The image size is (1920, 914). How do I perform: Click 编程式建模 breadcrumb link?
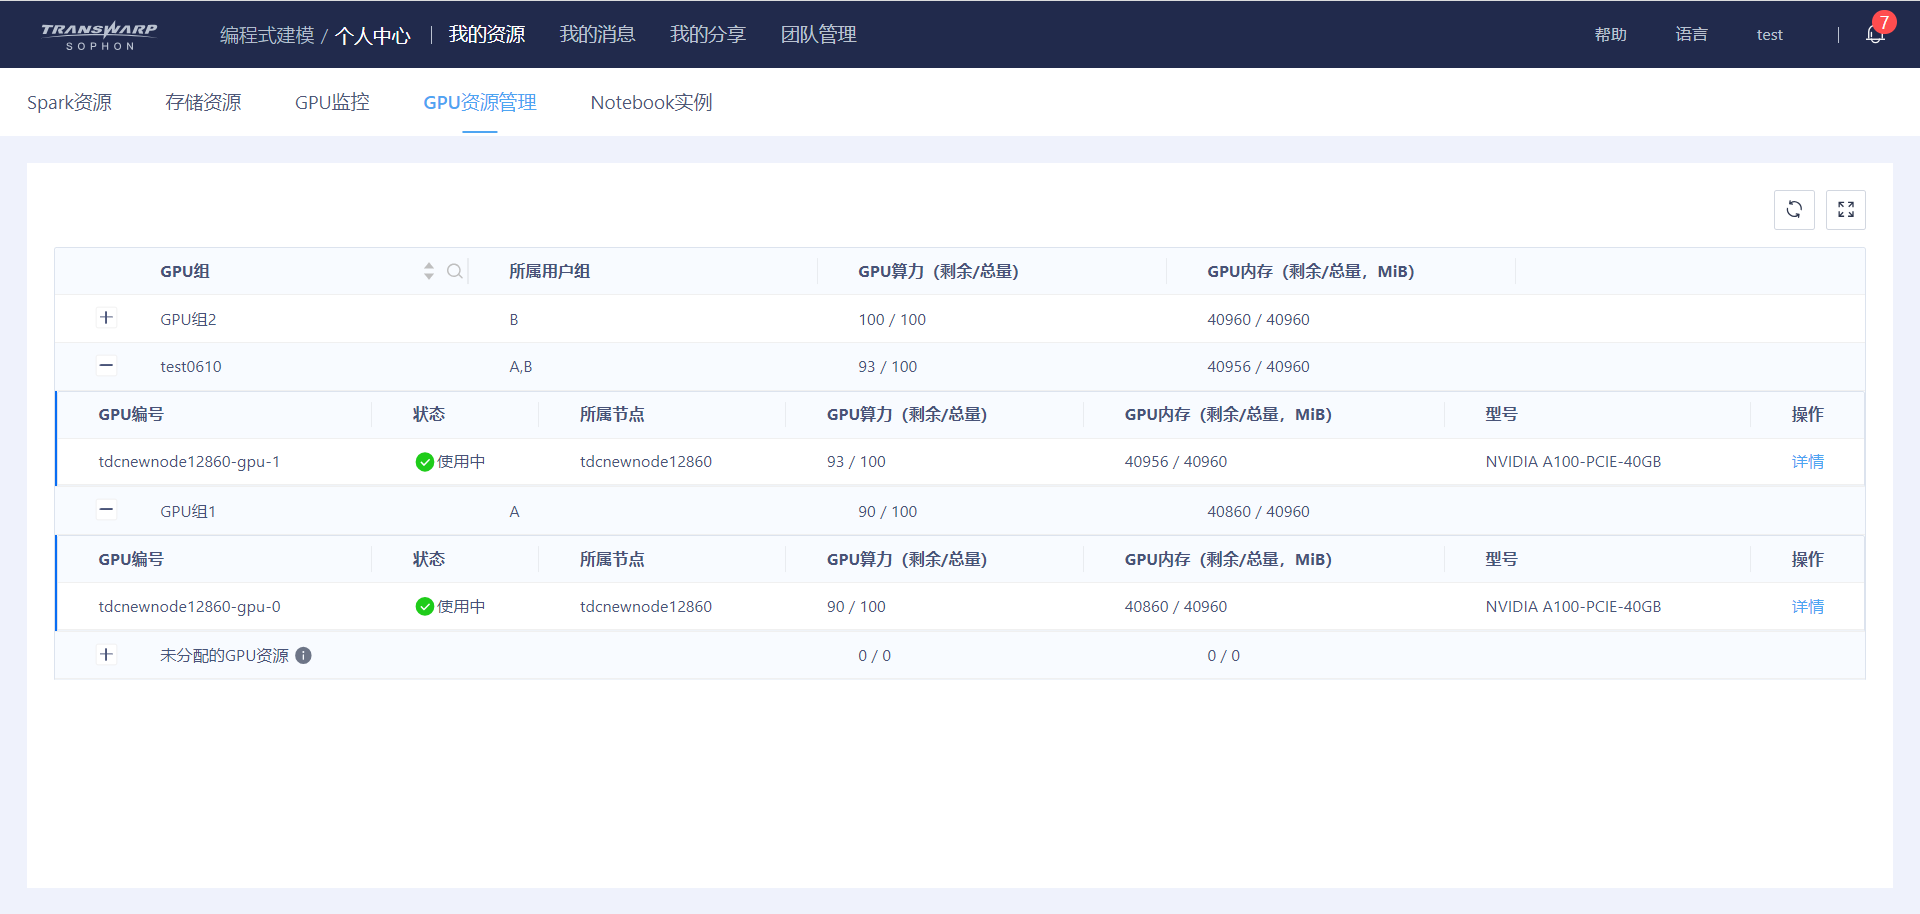coord(267,35)
